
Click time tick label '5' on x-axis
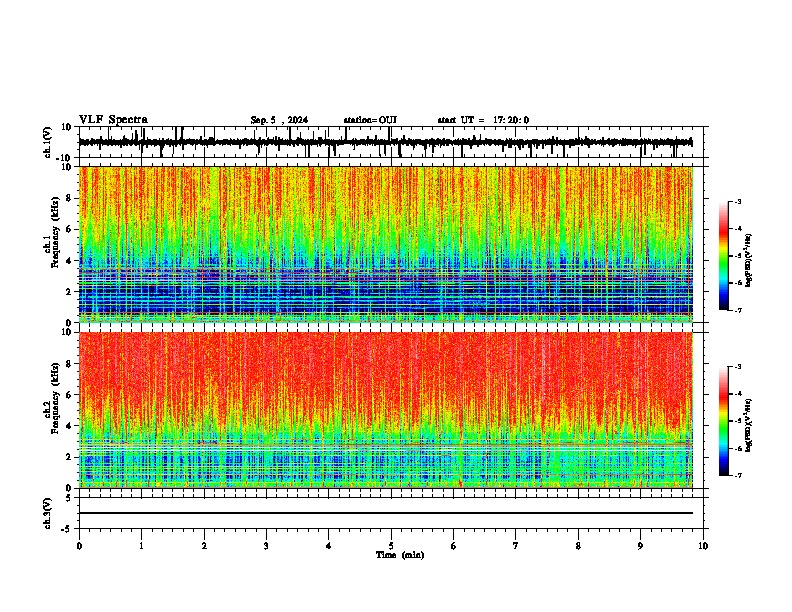pos(391,546)
